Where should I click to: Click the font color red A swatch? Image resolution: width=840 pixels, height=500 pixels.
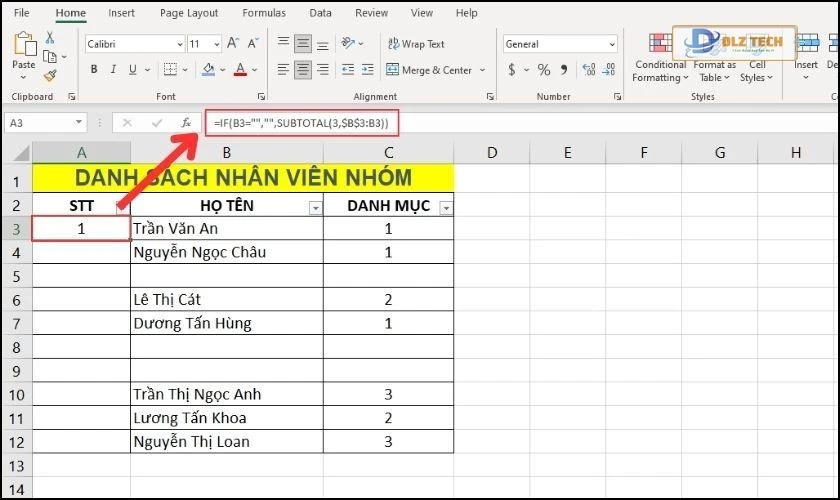click(239, 70)
